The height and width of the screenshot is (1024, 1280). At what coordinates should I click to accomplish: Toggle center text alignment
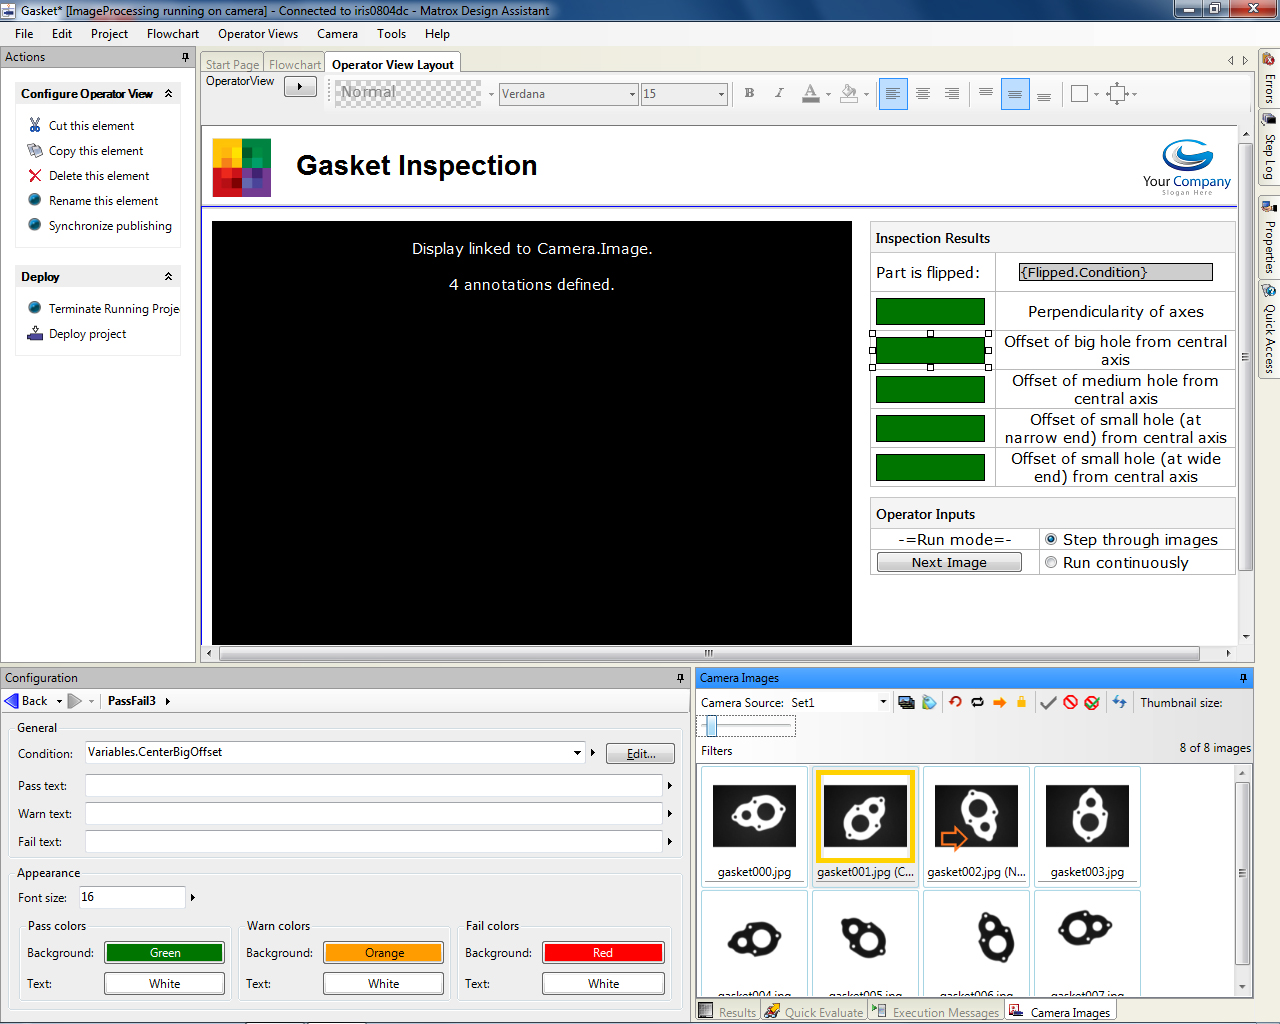pos(922,93)
